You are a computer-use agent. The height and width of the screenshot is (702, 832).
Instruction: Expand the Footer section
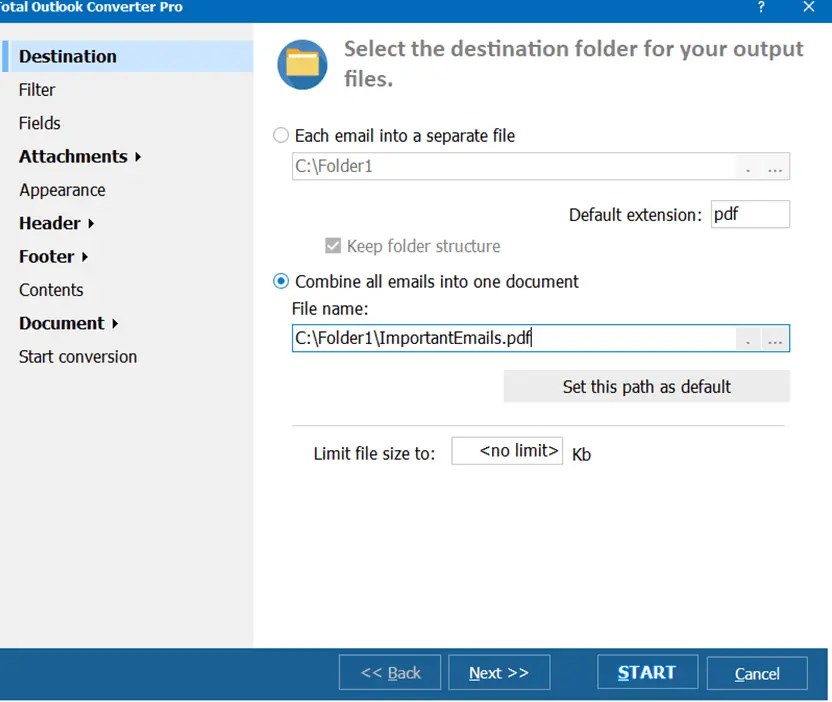click(45, 257)
